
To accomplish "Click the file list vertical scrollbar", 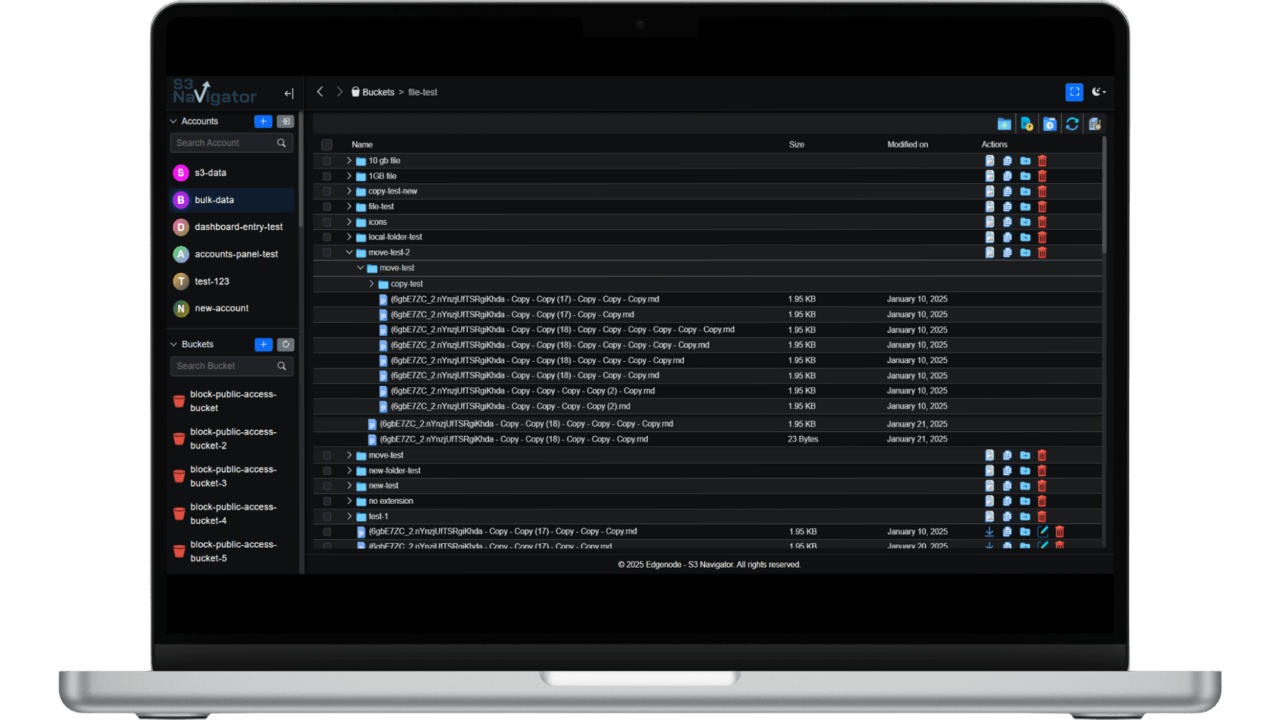I will click(x=1105, y=195).
